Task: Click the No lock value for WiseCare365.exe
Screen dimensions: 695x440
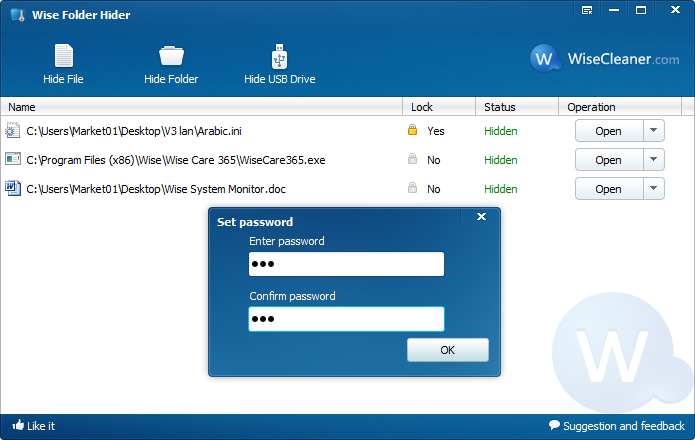Action: [433, 160]
